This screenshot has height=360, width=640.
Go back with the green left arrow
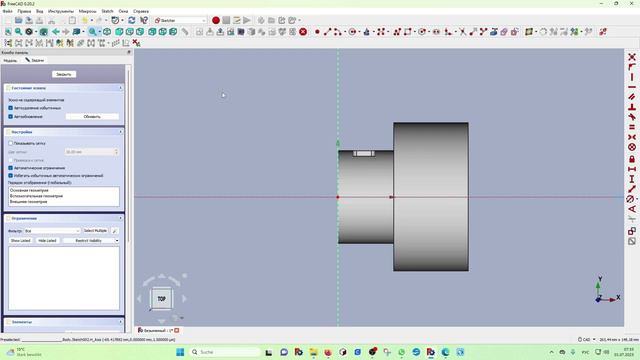[x=56, y=31]
